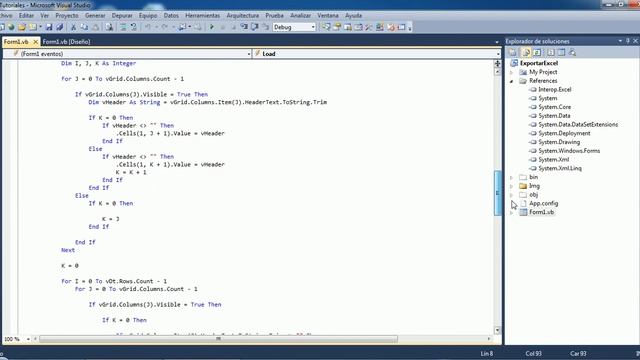Click the 'Lin 8' status bar entry
640x360 pixels.
click(x=487, y=353)
